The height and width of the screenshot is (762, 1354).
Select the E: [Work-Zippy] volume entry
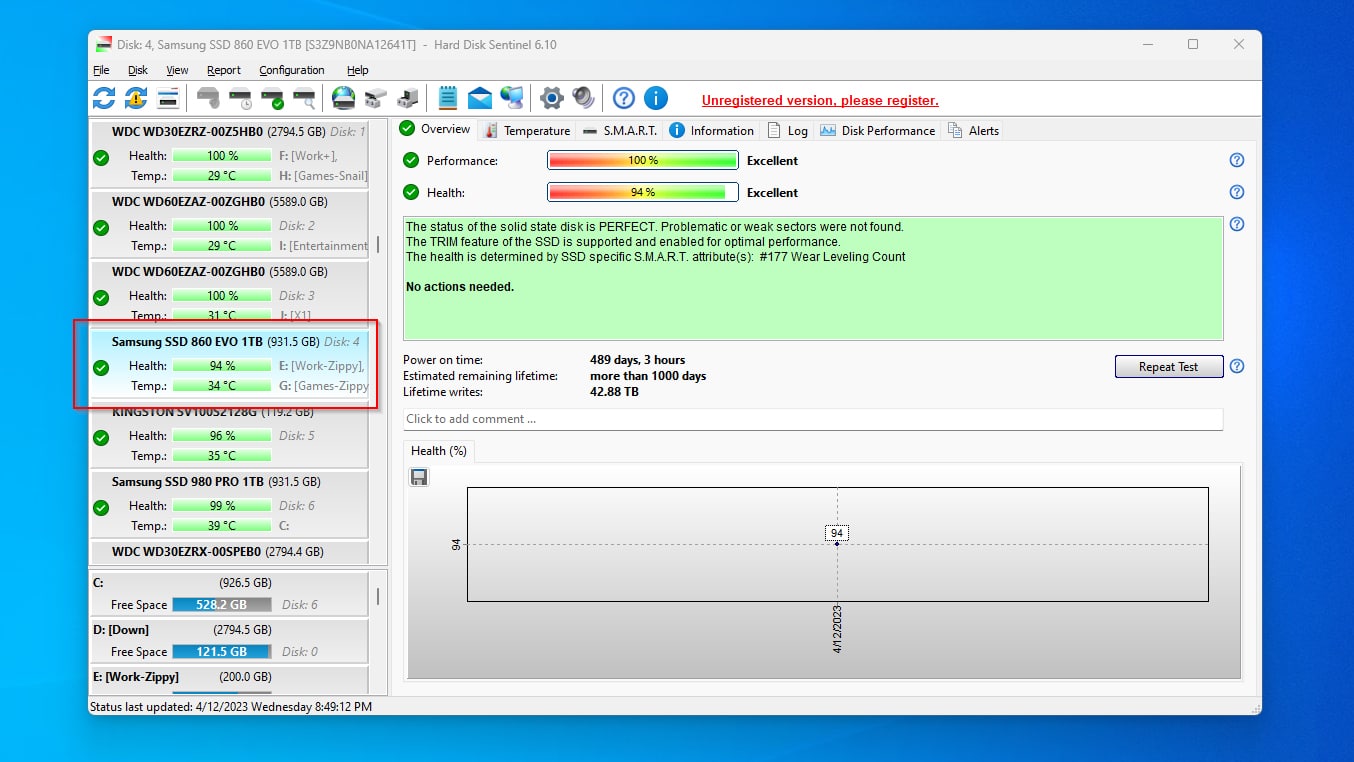(229, 679)
